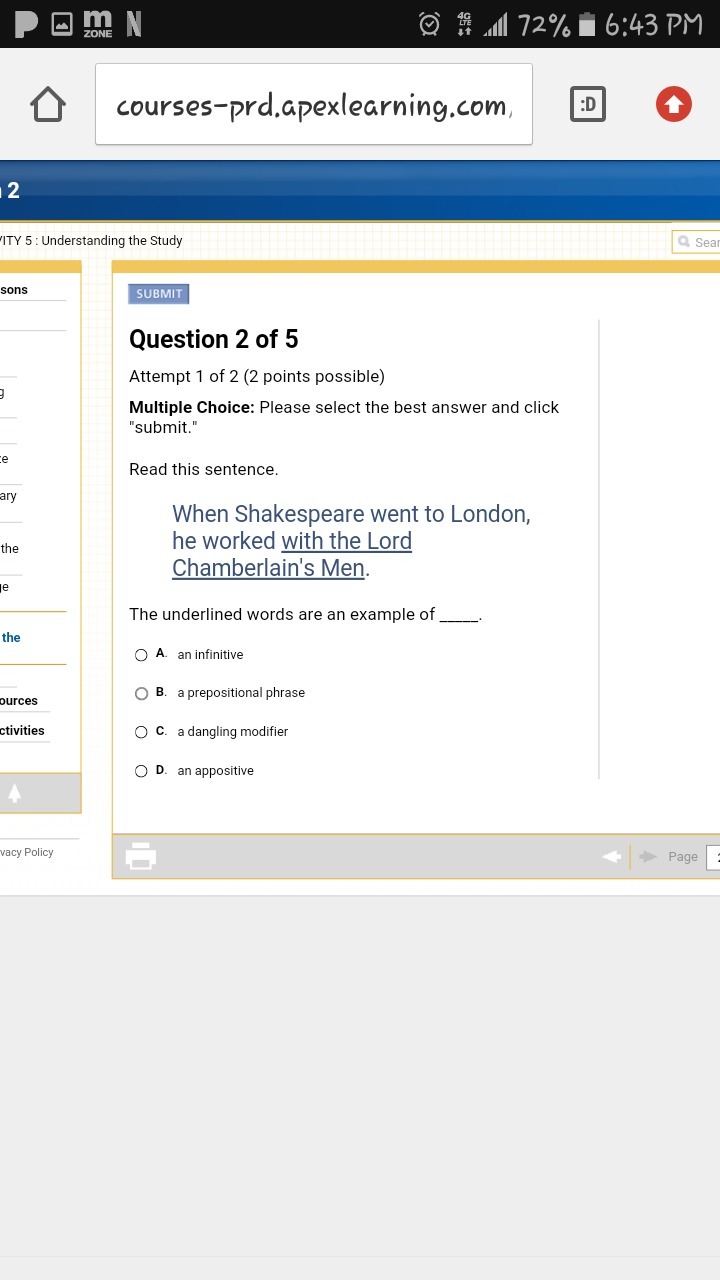The height and width of the screenshot is (1280, 720).
Task: Choose answer D, an appositive
Action: [141, 771]
